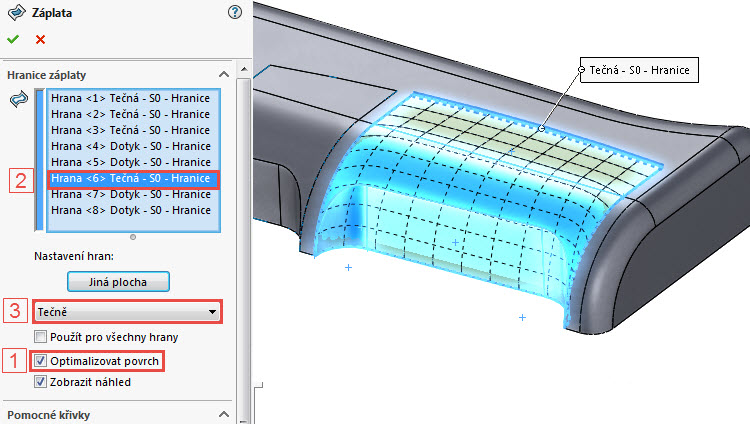Select Hrana <5> Dotyk in edge list

pyautogui.click(x=133, y=162)
